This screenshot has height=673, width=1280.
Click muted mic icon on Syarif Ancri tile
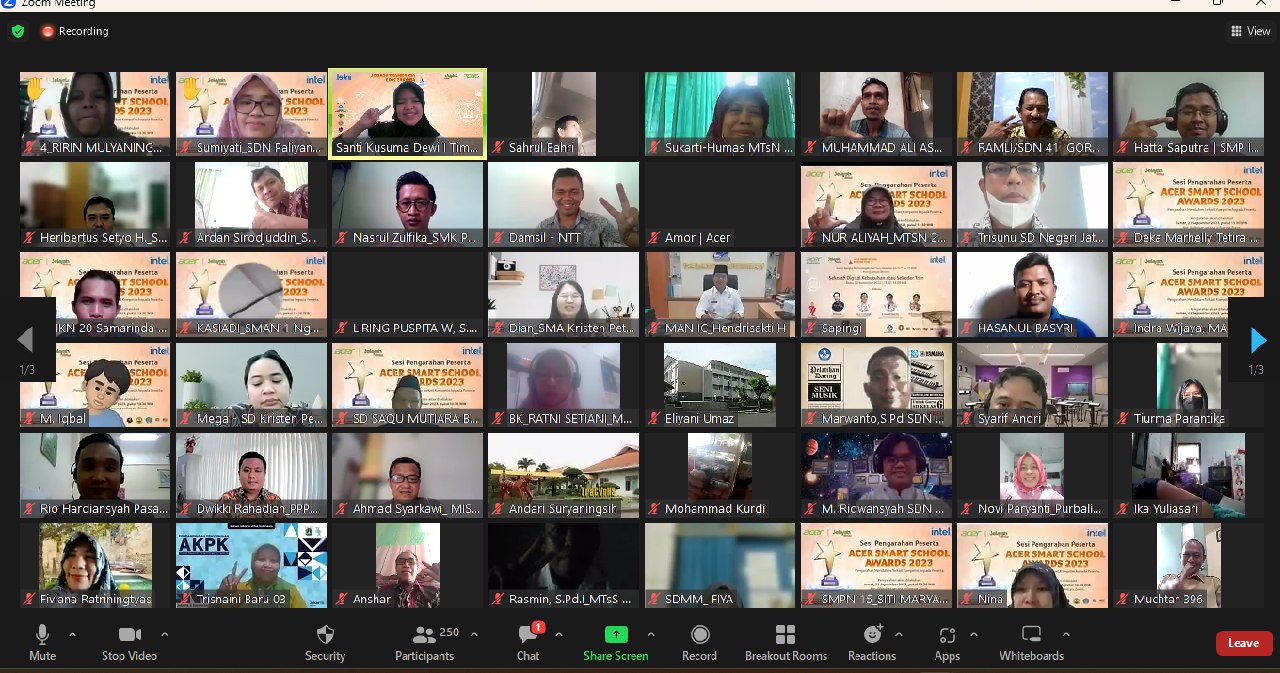pyautogui.click(x=966, y=419)
